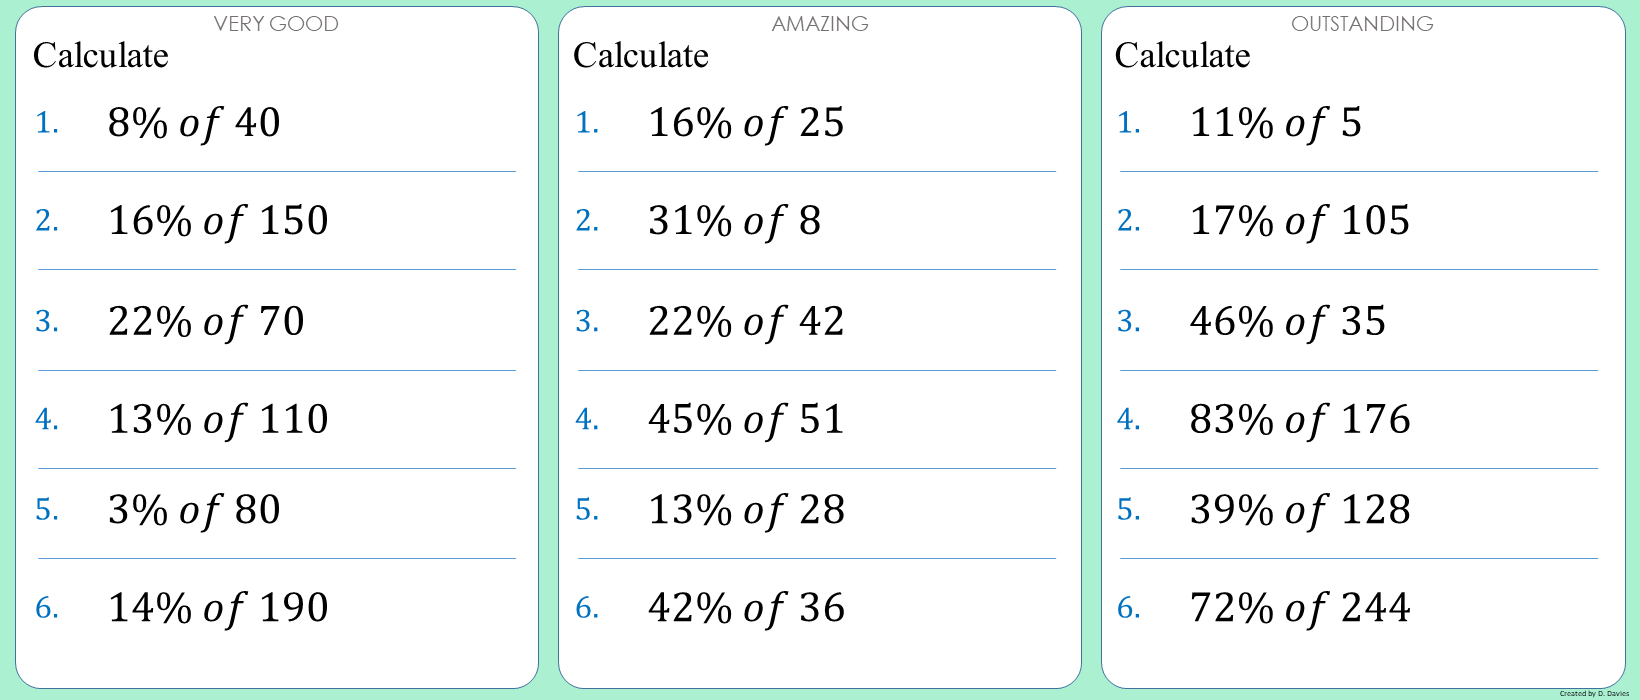This screenshot has width=1640, height=700.
Task: Click the '22% of 70' problem
Action: tap(206, 322)
